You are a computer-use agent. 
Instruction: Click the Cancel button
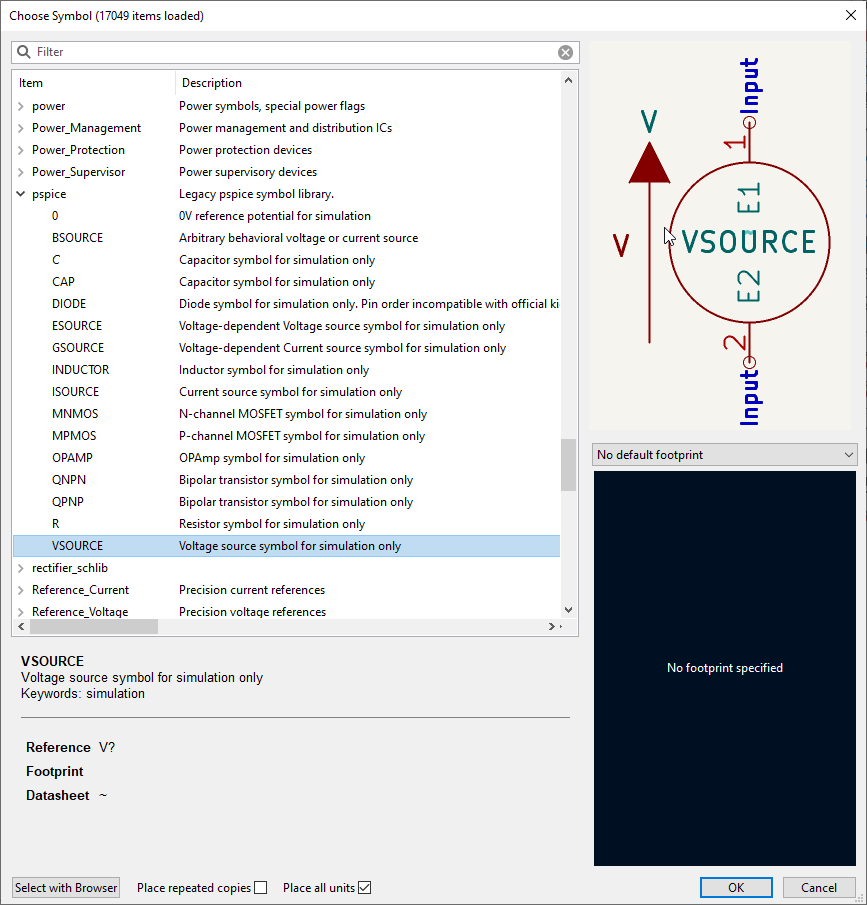(x=818, y=887)
